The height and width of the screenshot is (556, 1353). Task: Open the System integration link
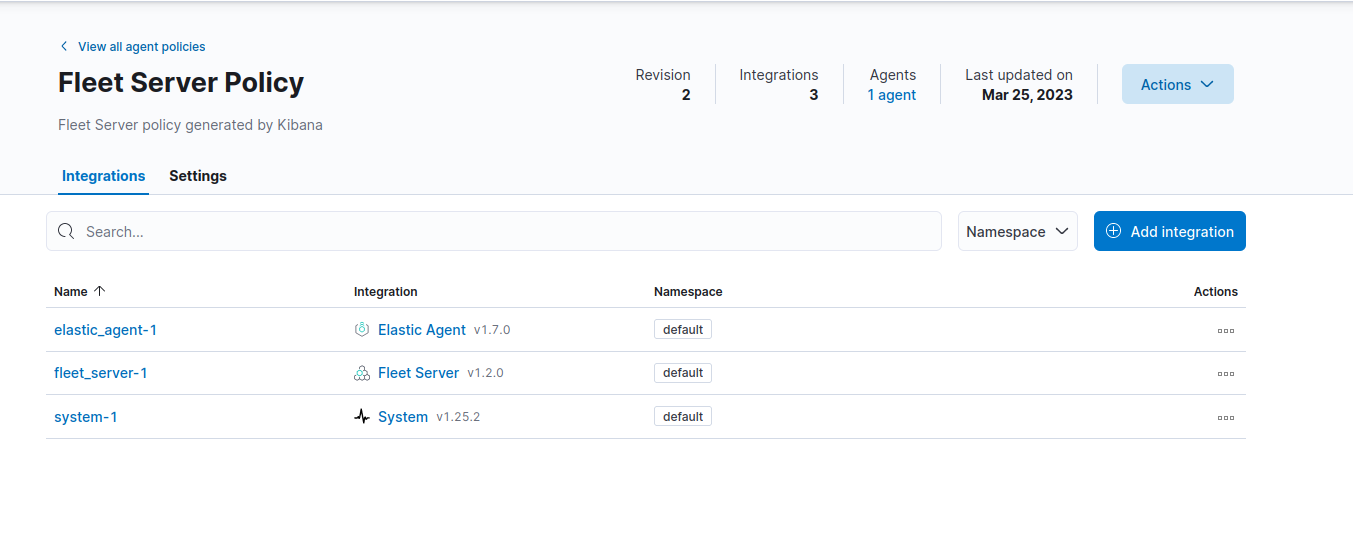(x=403, y=417)
